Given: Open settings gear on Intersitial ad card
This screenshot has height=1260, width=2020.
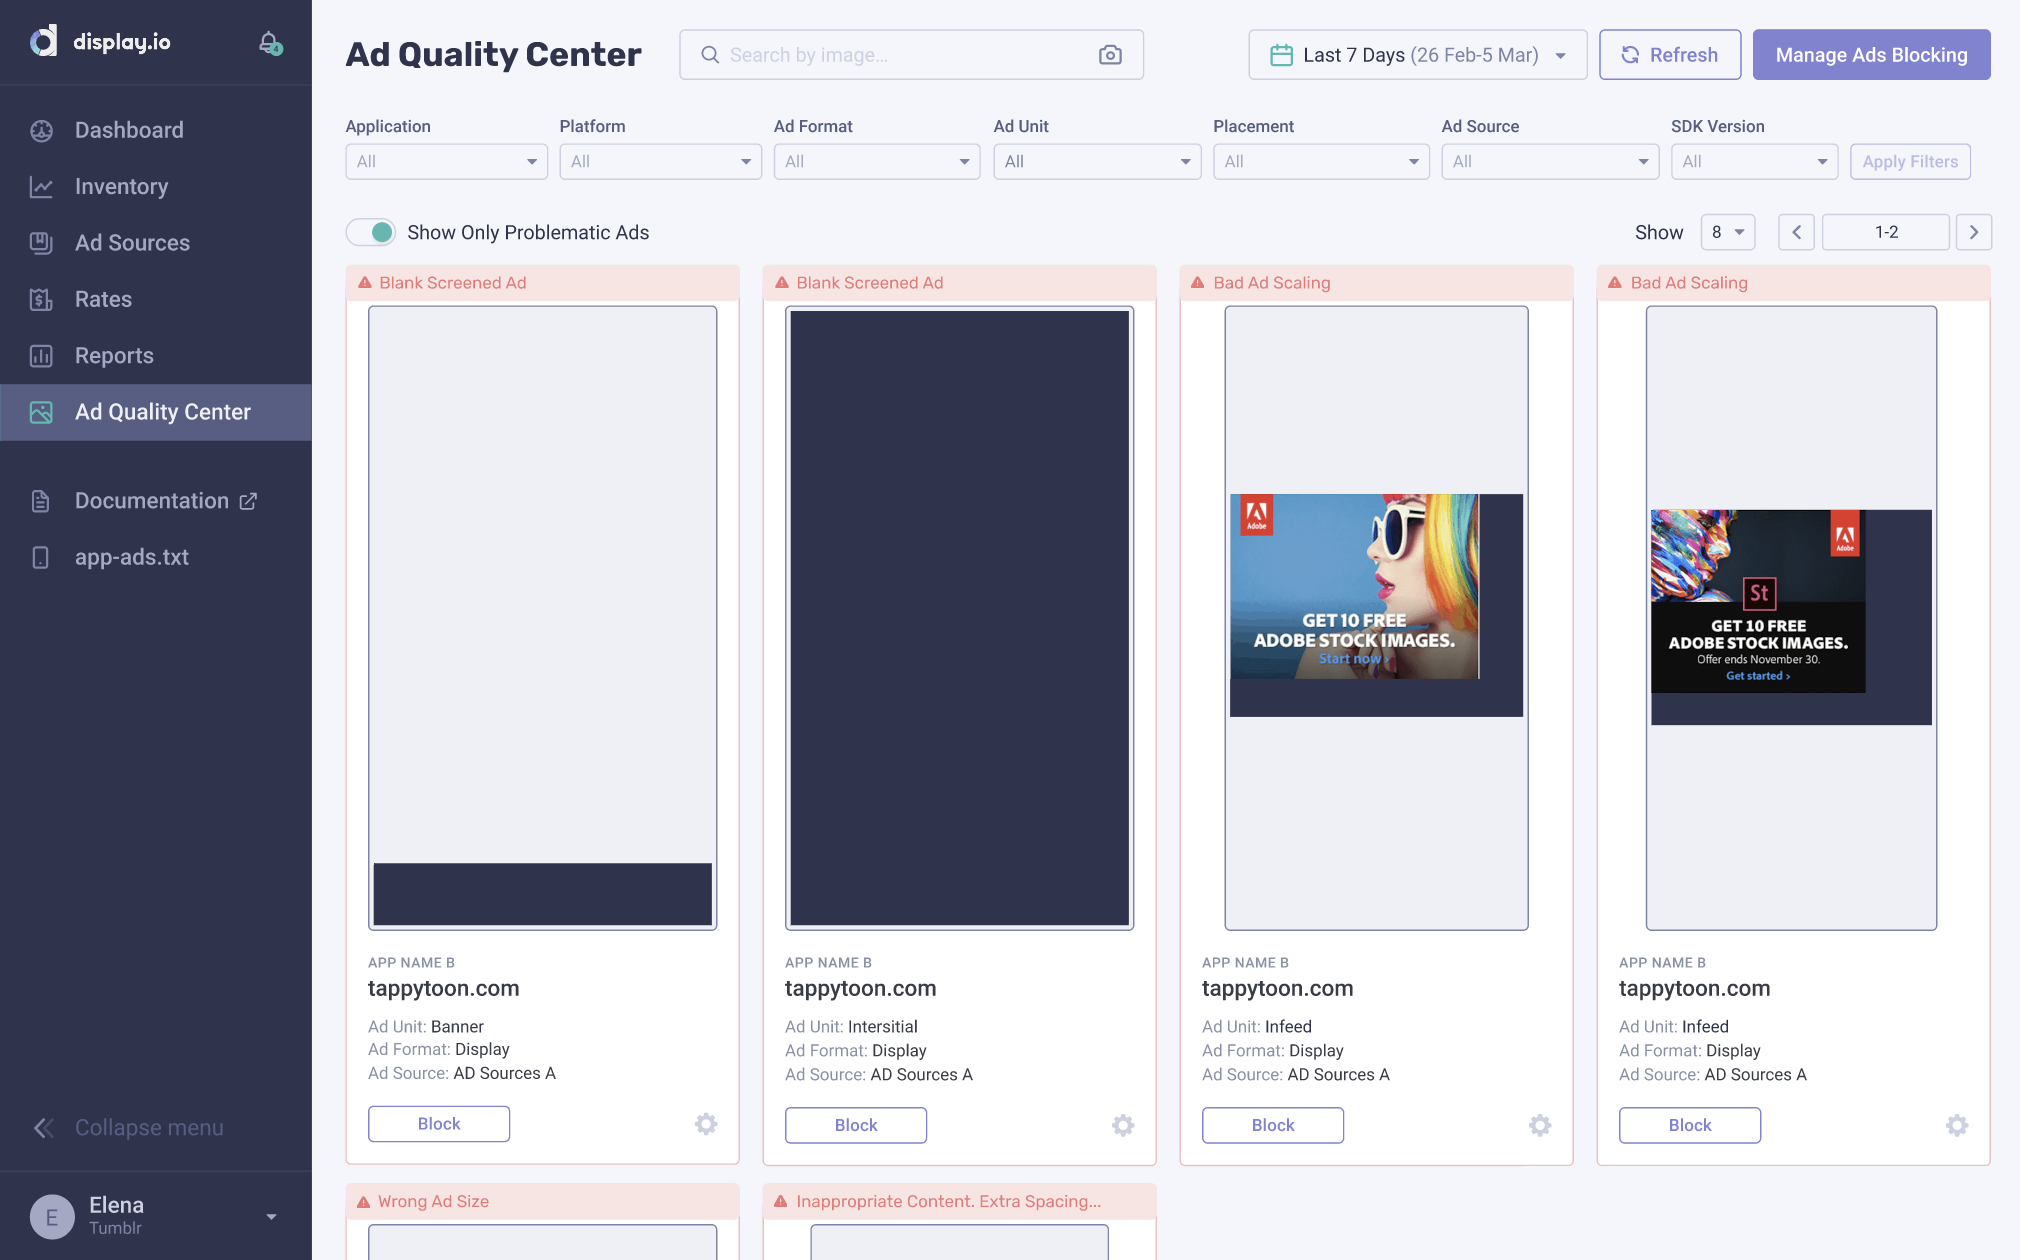Looking at the screenshot, I should point(1123,1125).
